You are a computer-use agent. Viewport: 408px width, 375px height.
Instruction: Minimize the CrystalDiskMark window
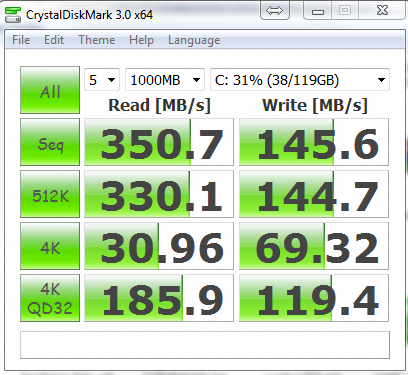pyautogui.click(x=318, y=11)
